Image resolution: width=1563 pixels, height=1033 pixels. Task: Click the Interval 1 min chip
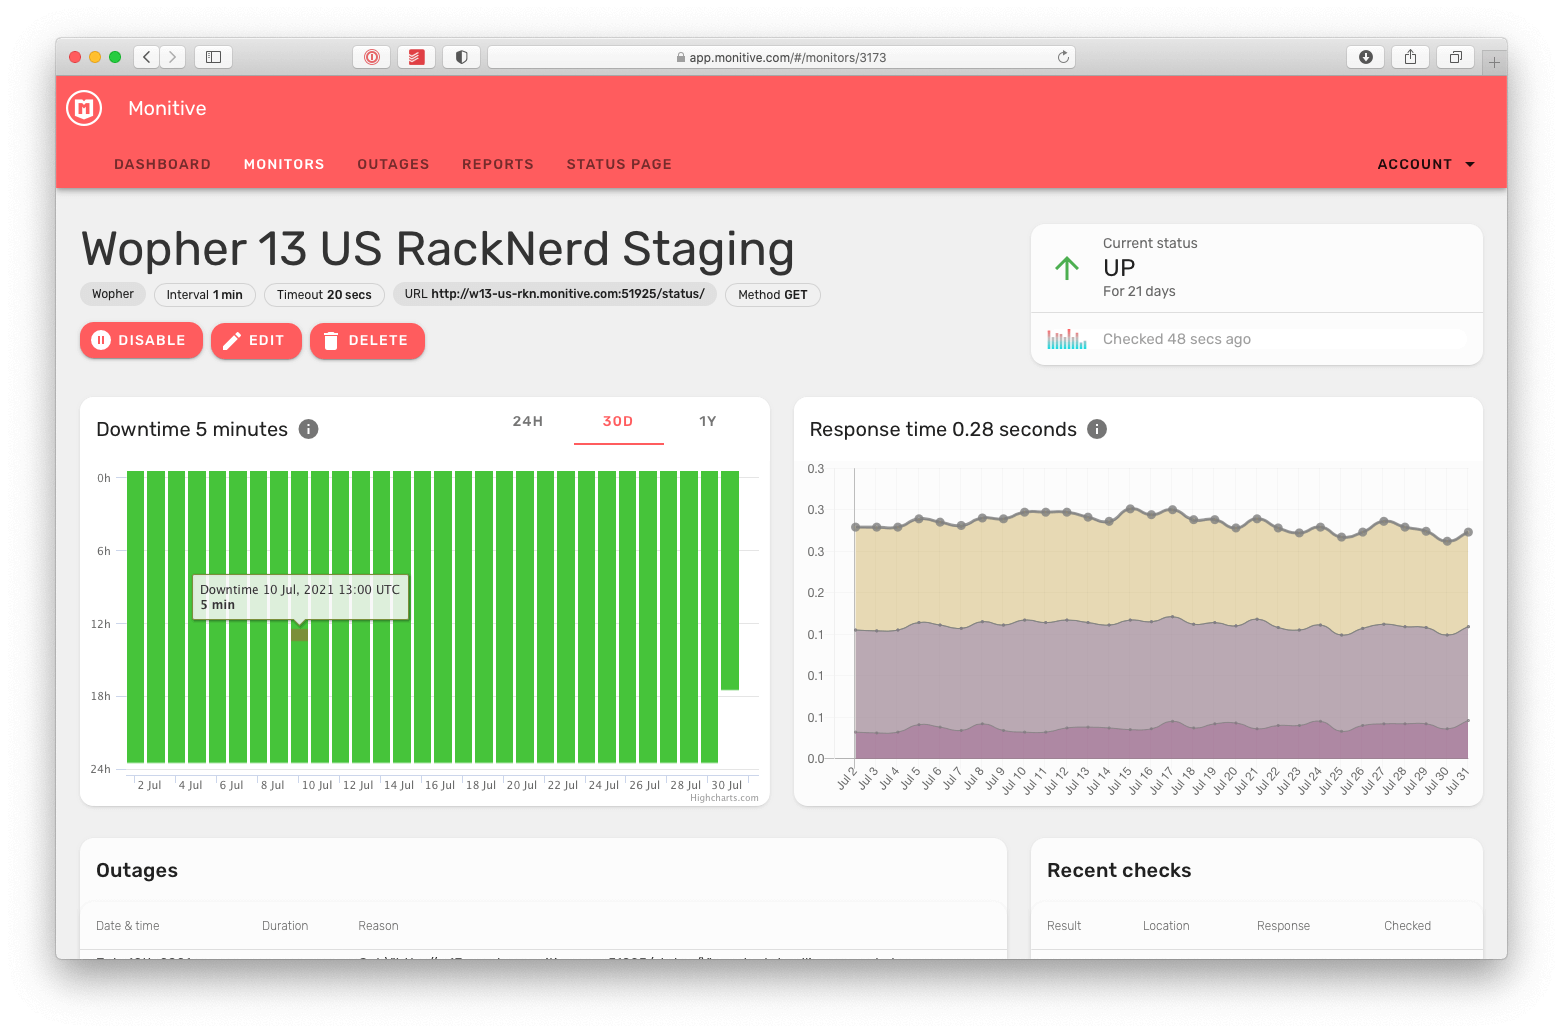point(205,295)
